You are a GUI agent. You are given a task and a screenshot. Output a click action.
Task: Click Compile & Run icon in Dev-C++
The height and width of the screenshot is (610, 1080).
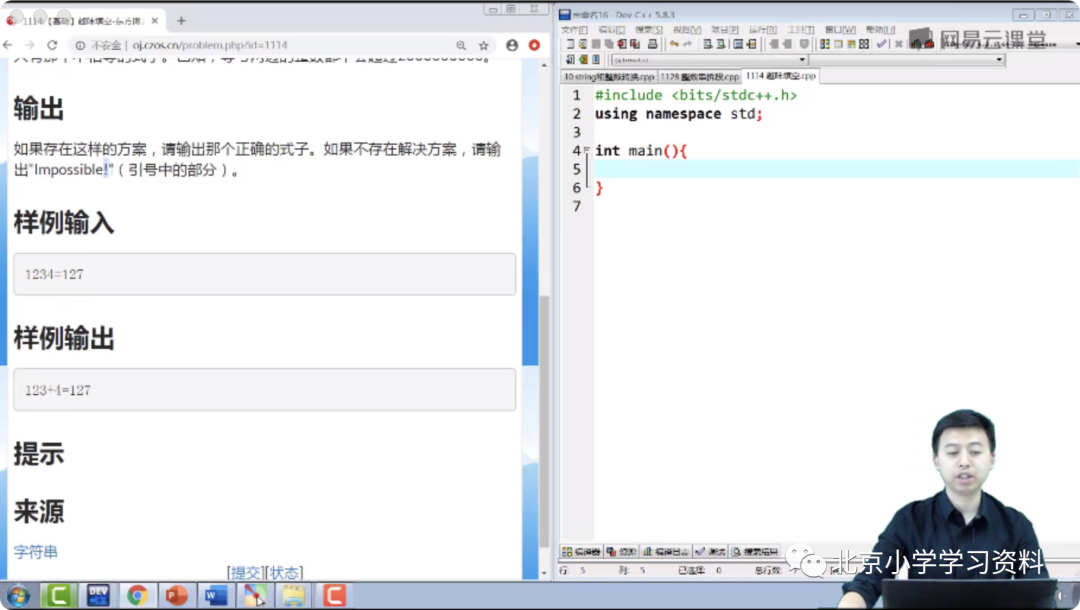(x=851, y=44)
